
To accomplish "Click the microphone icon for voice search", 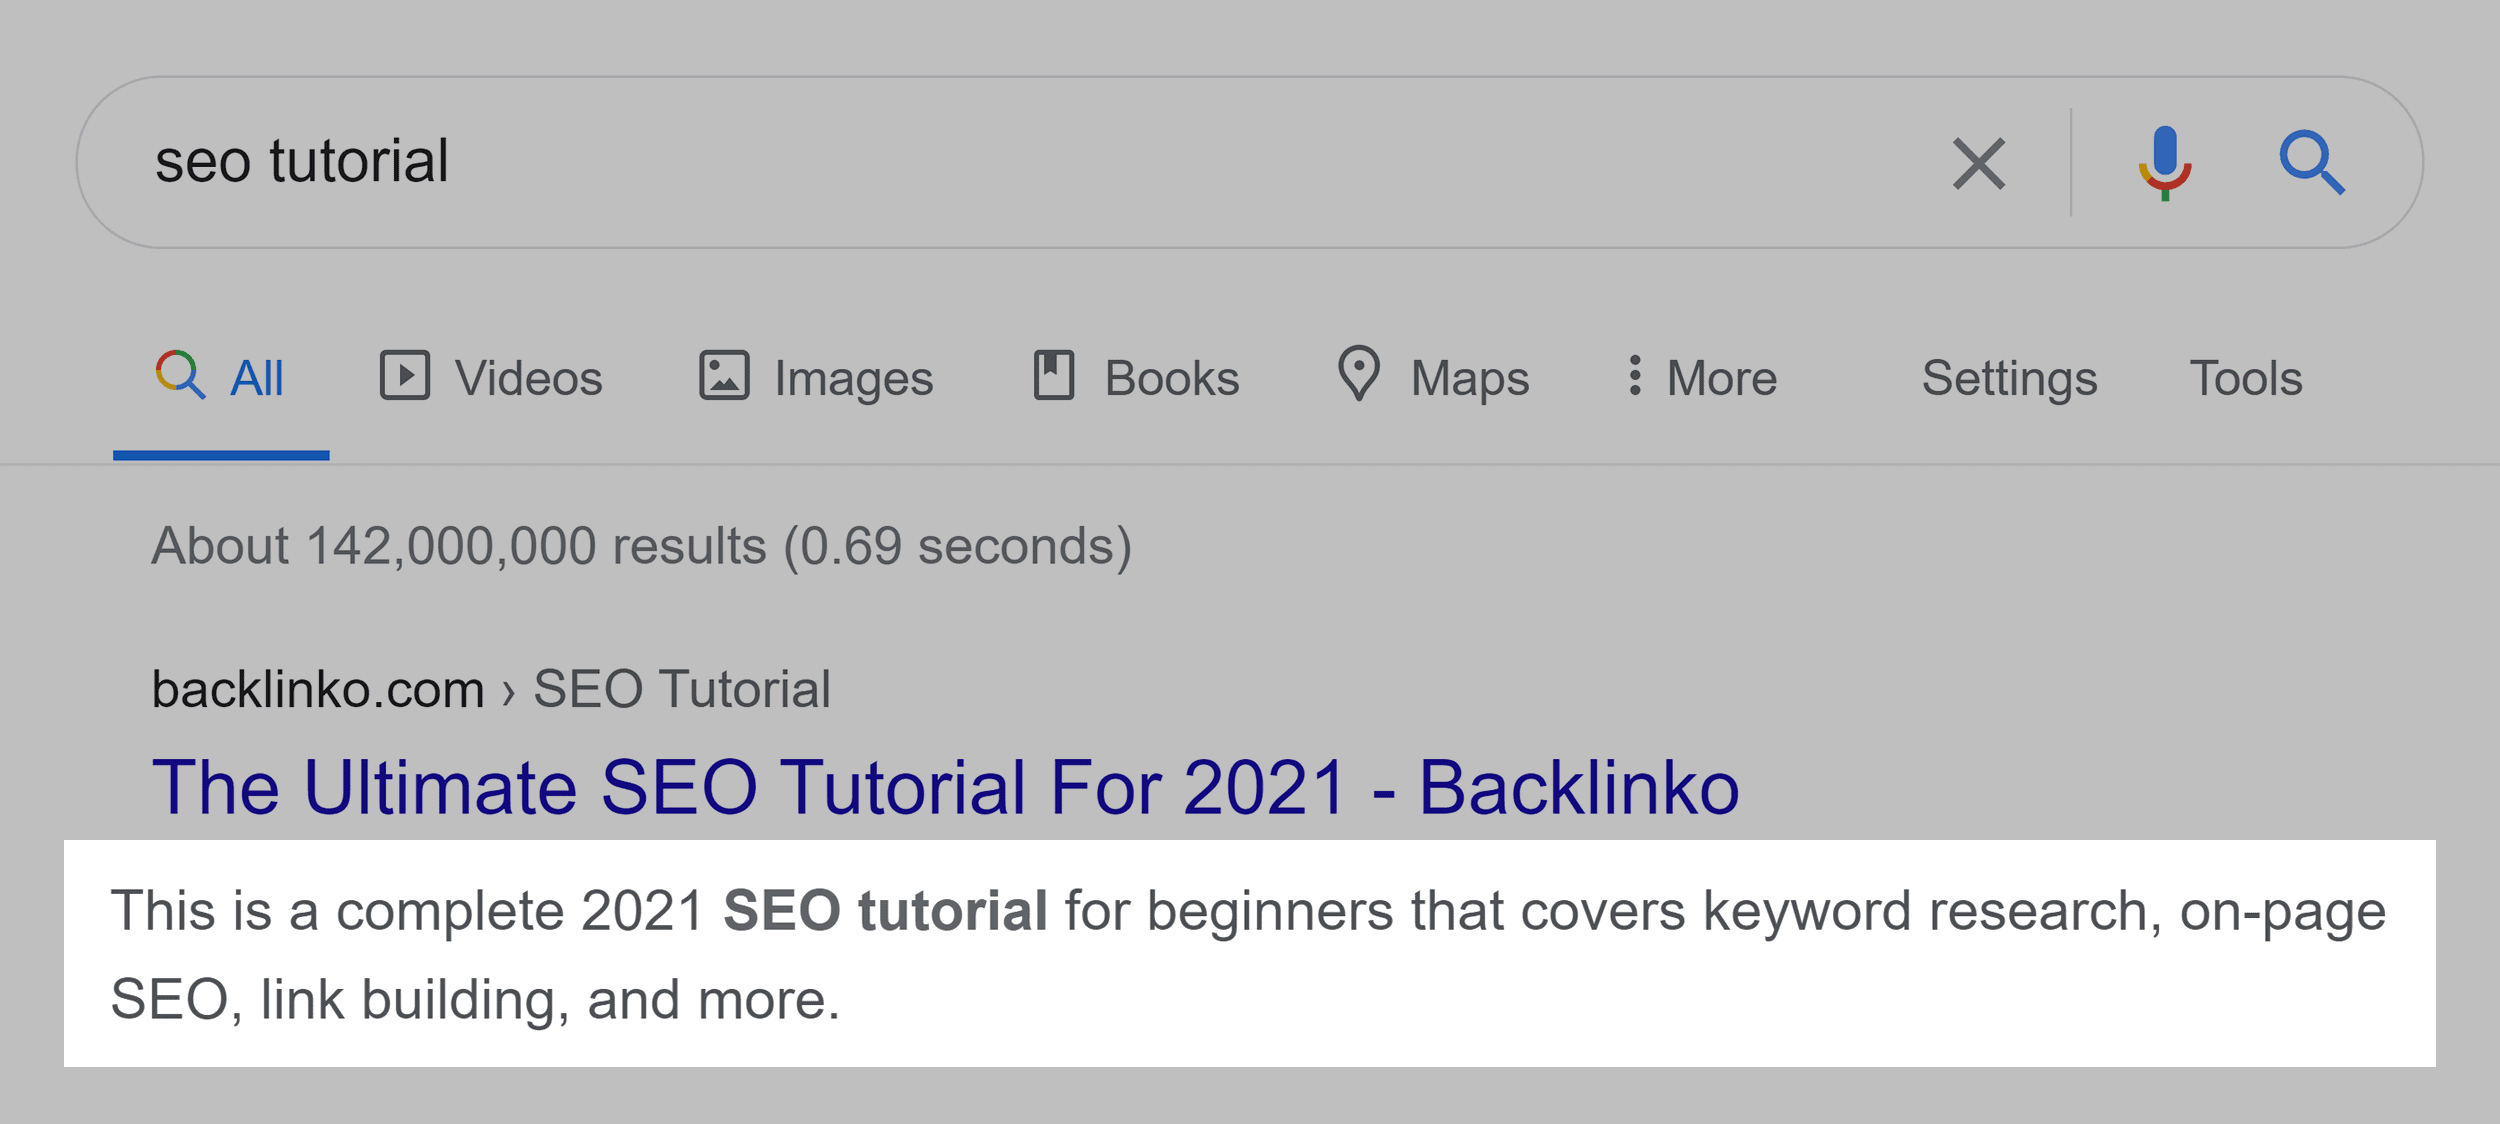I will click(2164, 163).
